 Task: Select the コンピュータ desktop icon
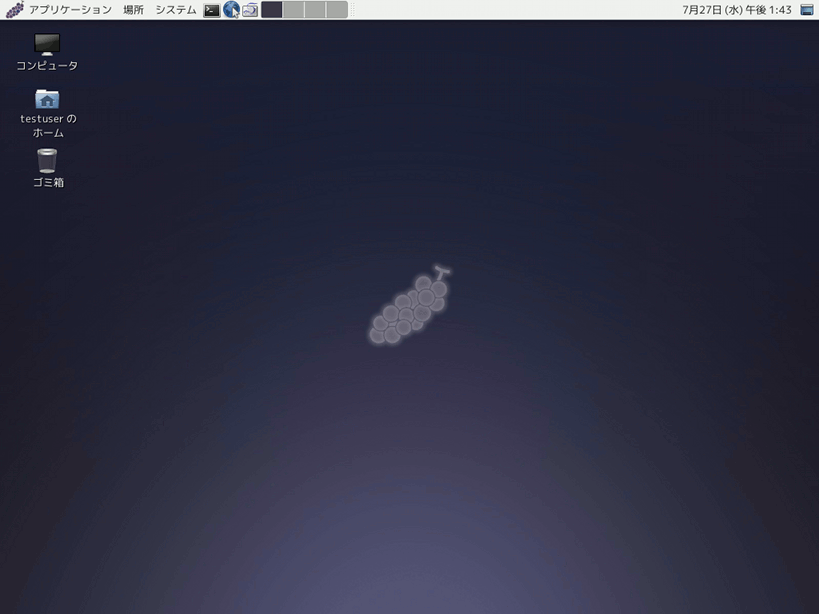pos(47,52)
